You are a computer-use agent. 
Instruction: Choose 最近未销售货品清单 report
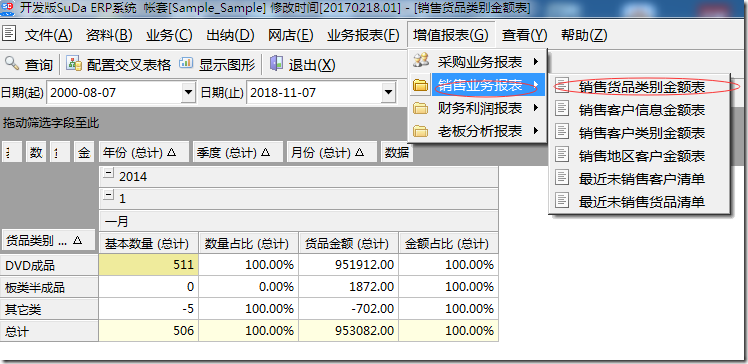click(640, 201)
